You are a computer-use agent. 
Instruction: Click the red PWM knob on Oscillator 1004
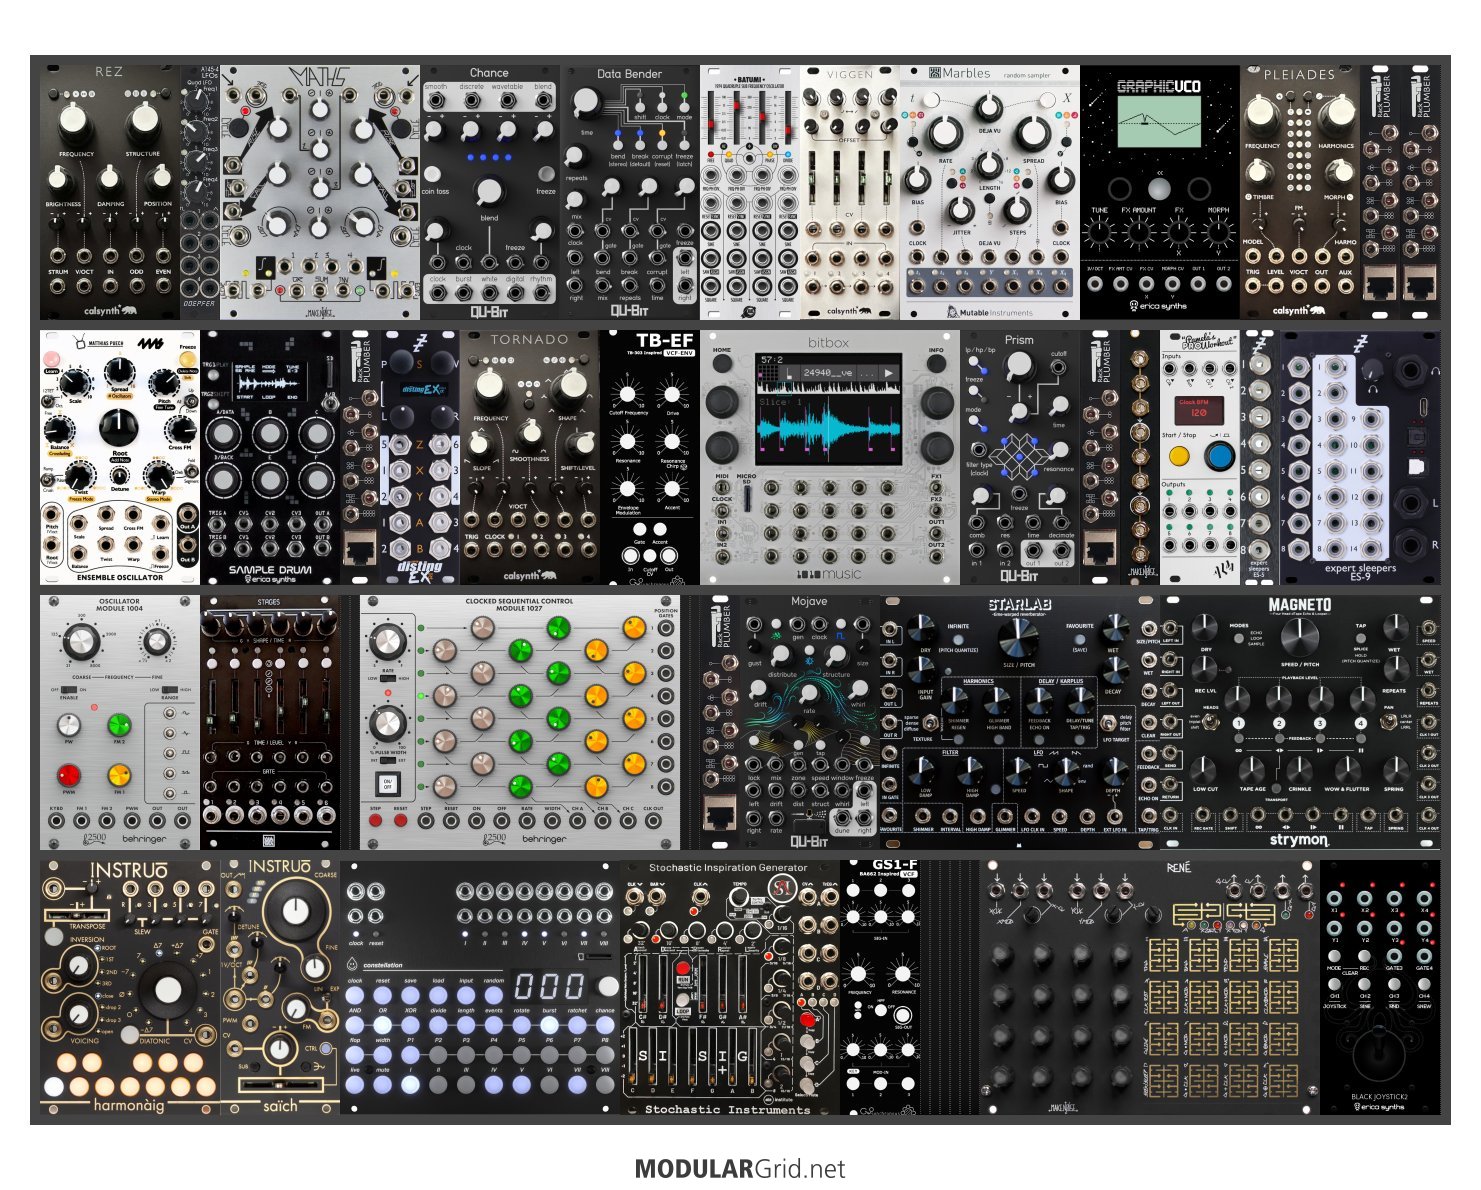69,774
